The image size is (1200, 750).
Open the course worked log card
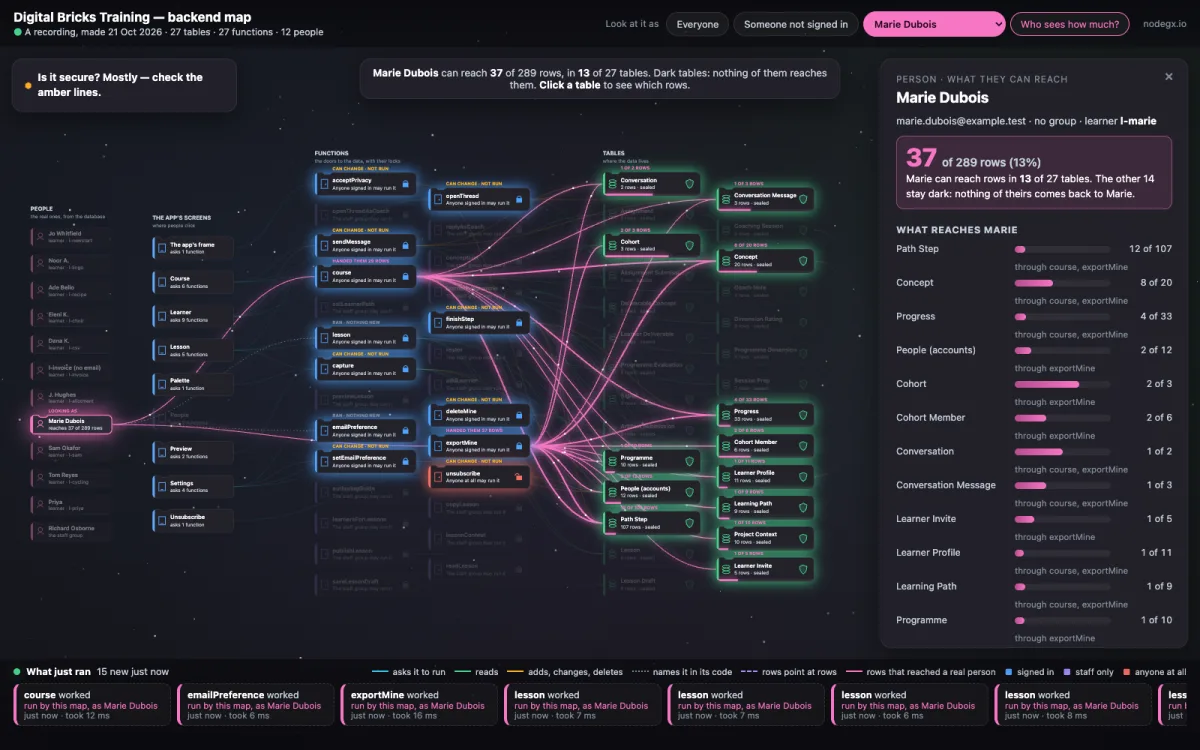click(x=91, y=705)
